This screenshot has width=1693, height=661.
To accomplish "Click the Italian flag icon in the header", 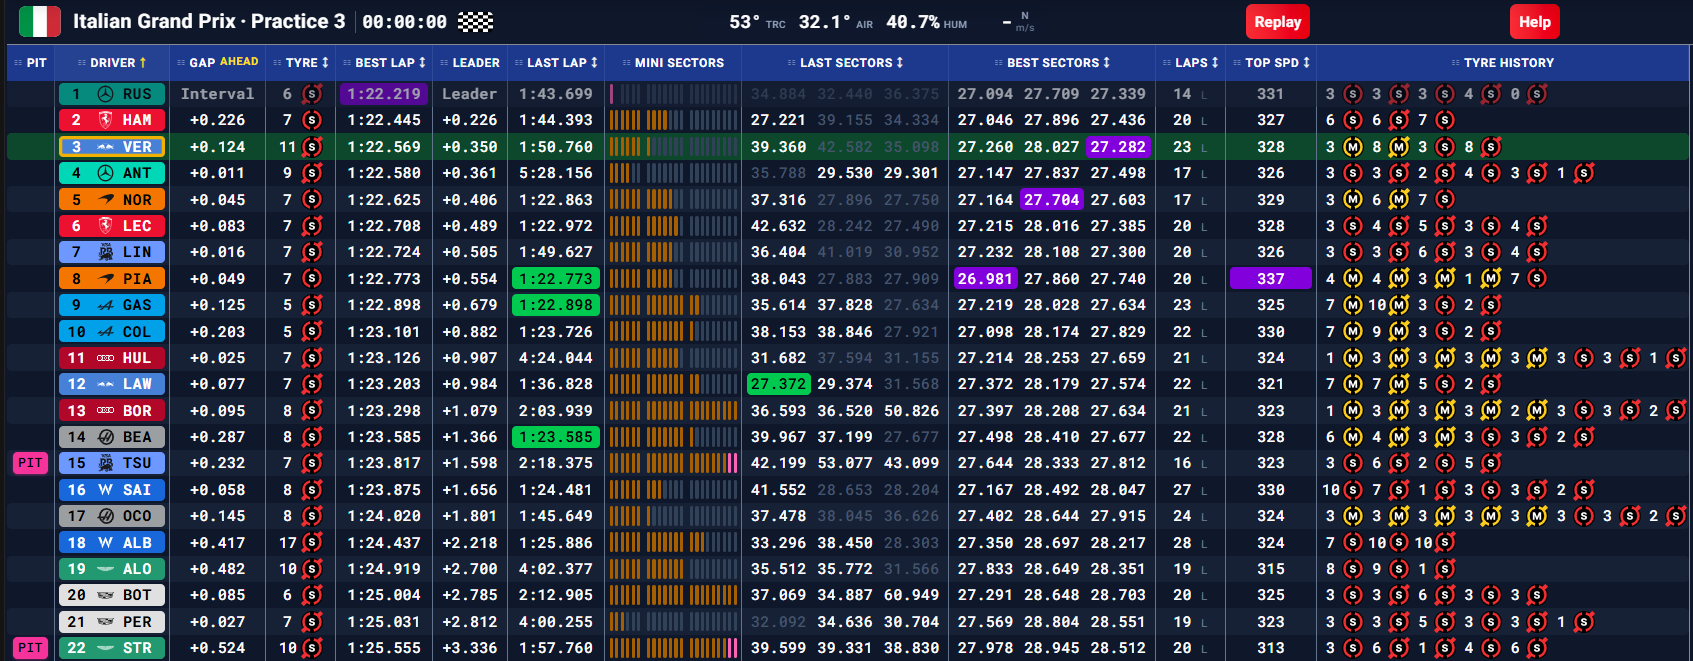I will [40, 21].
